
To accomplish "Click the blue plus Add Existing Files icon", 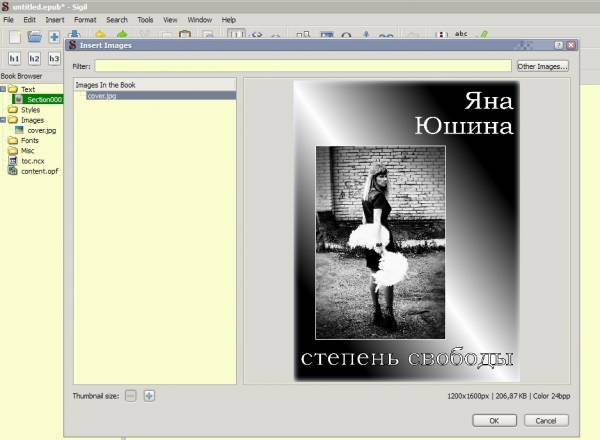I will pos(54,37).
